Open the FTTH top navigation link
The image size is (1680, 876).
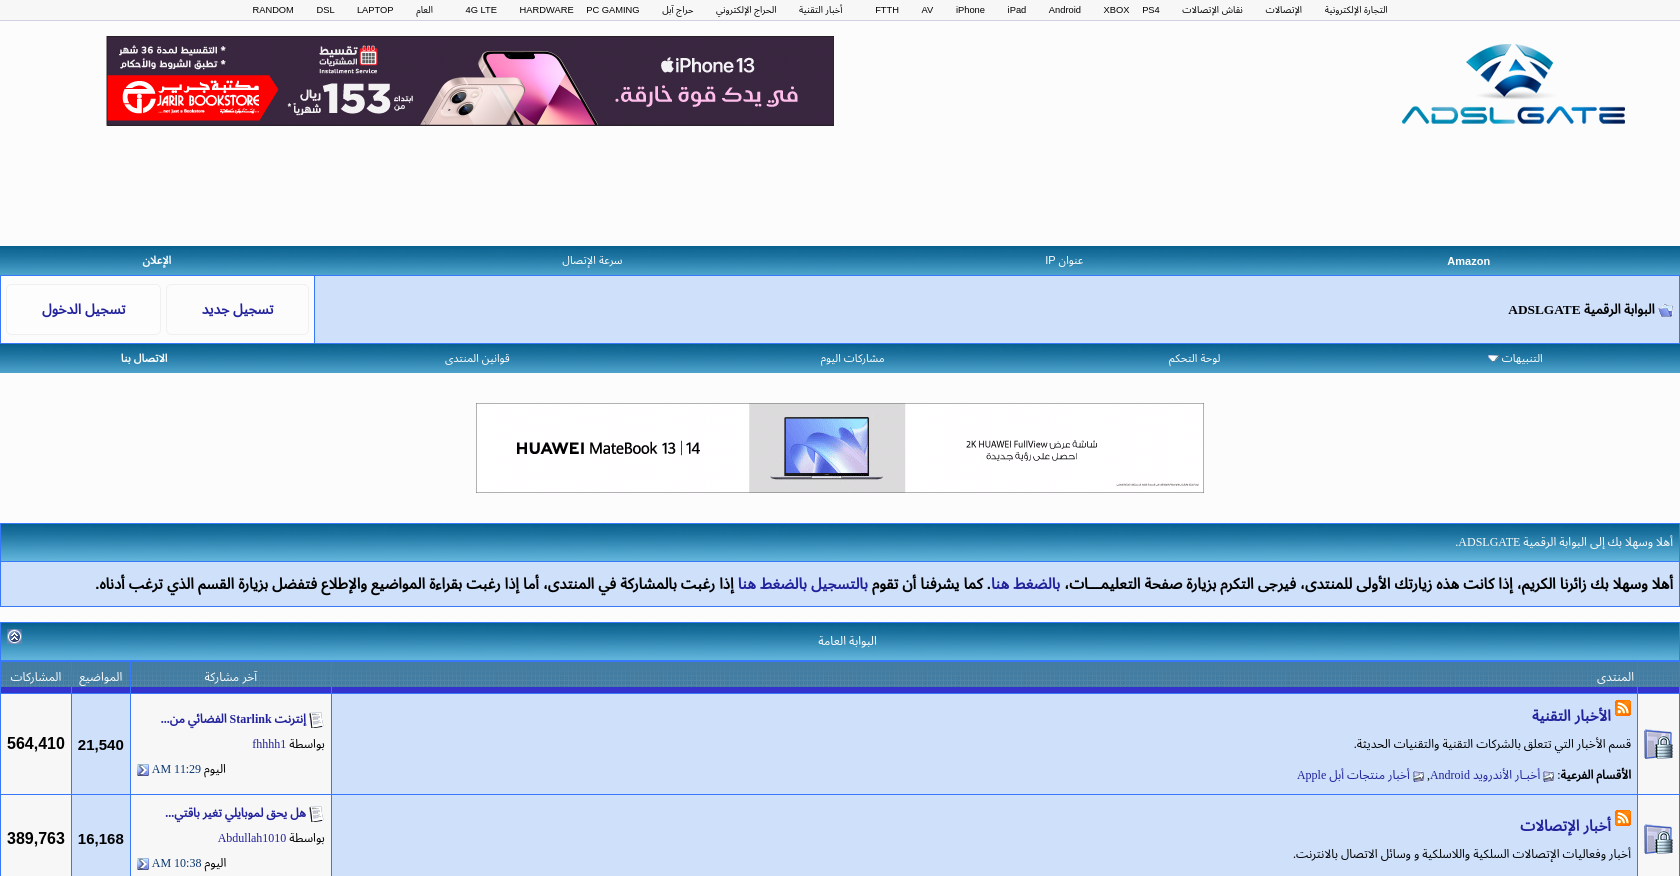887,10
